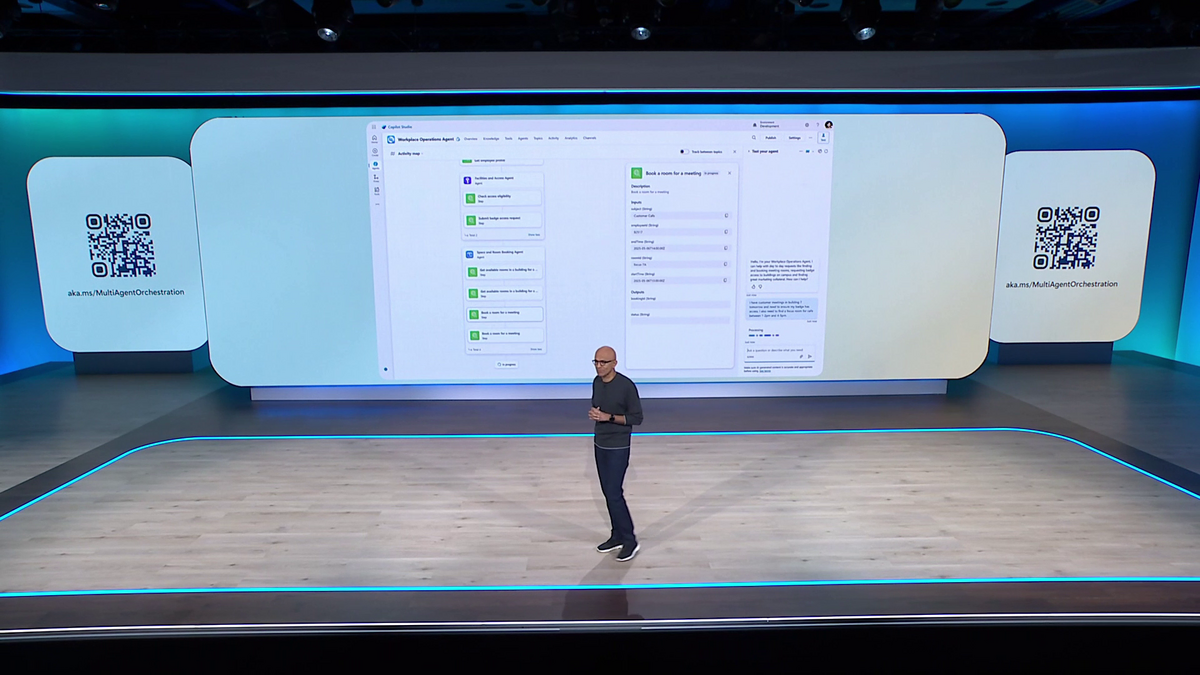1200x675 pixels.
Task: Click the right aka.ms/MultiAgentOrchestration text
Action: 1062,284
